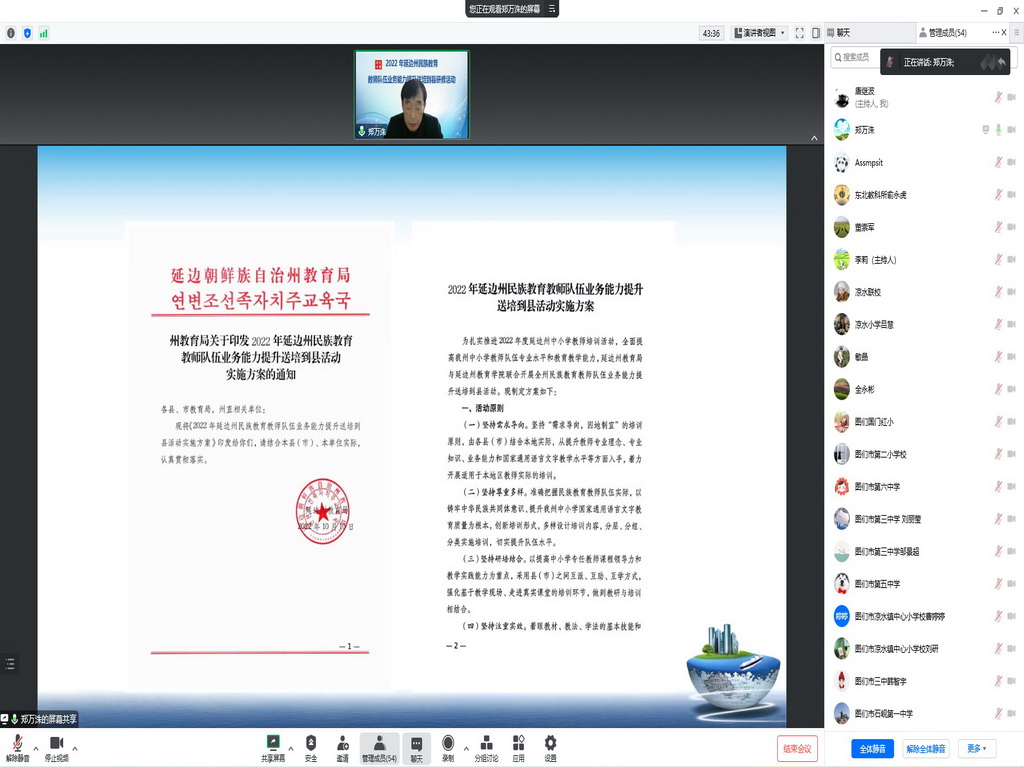Toggle 李莉 (主持人) microphone icon

tap(998, 259)
